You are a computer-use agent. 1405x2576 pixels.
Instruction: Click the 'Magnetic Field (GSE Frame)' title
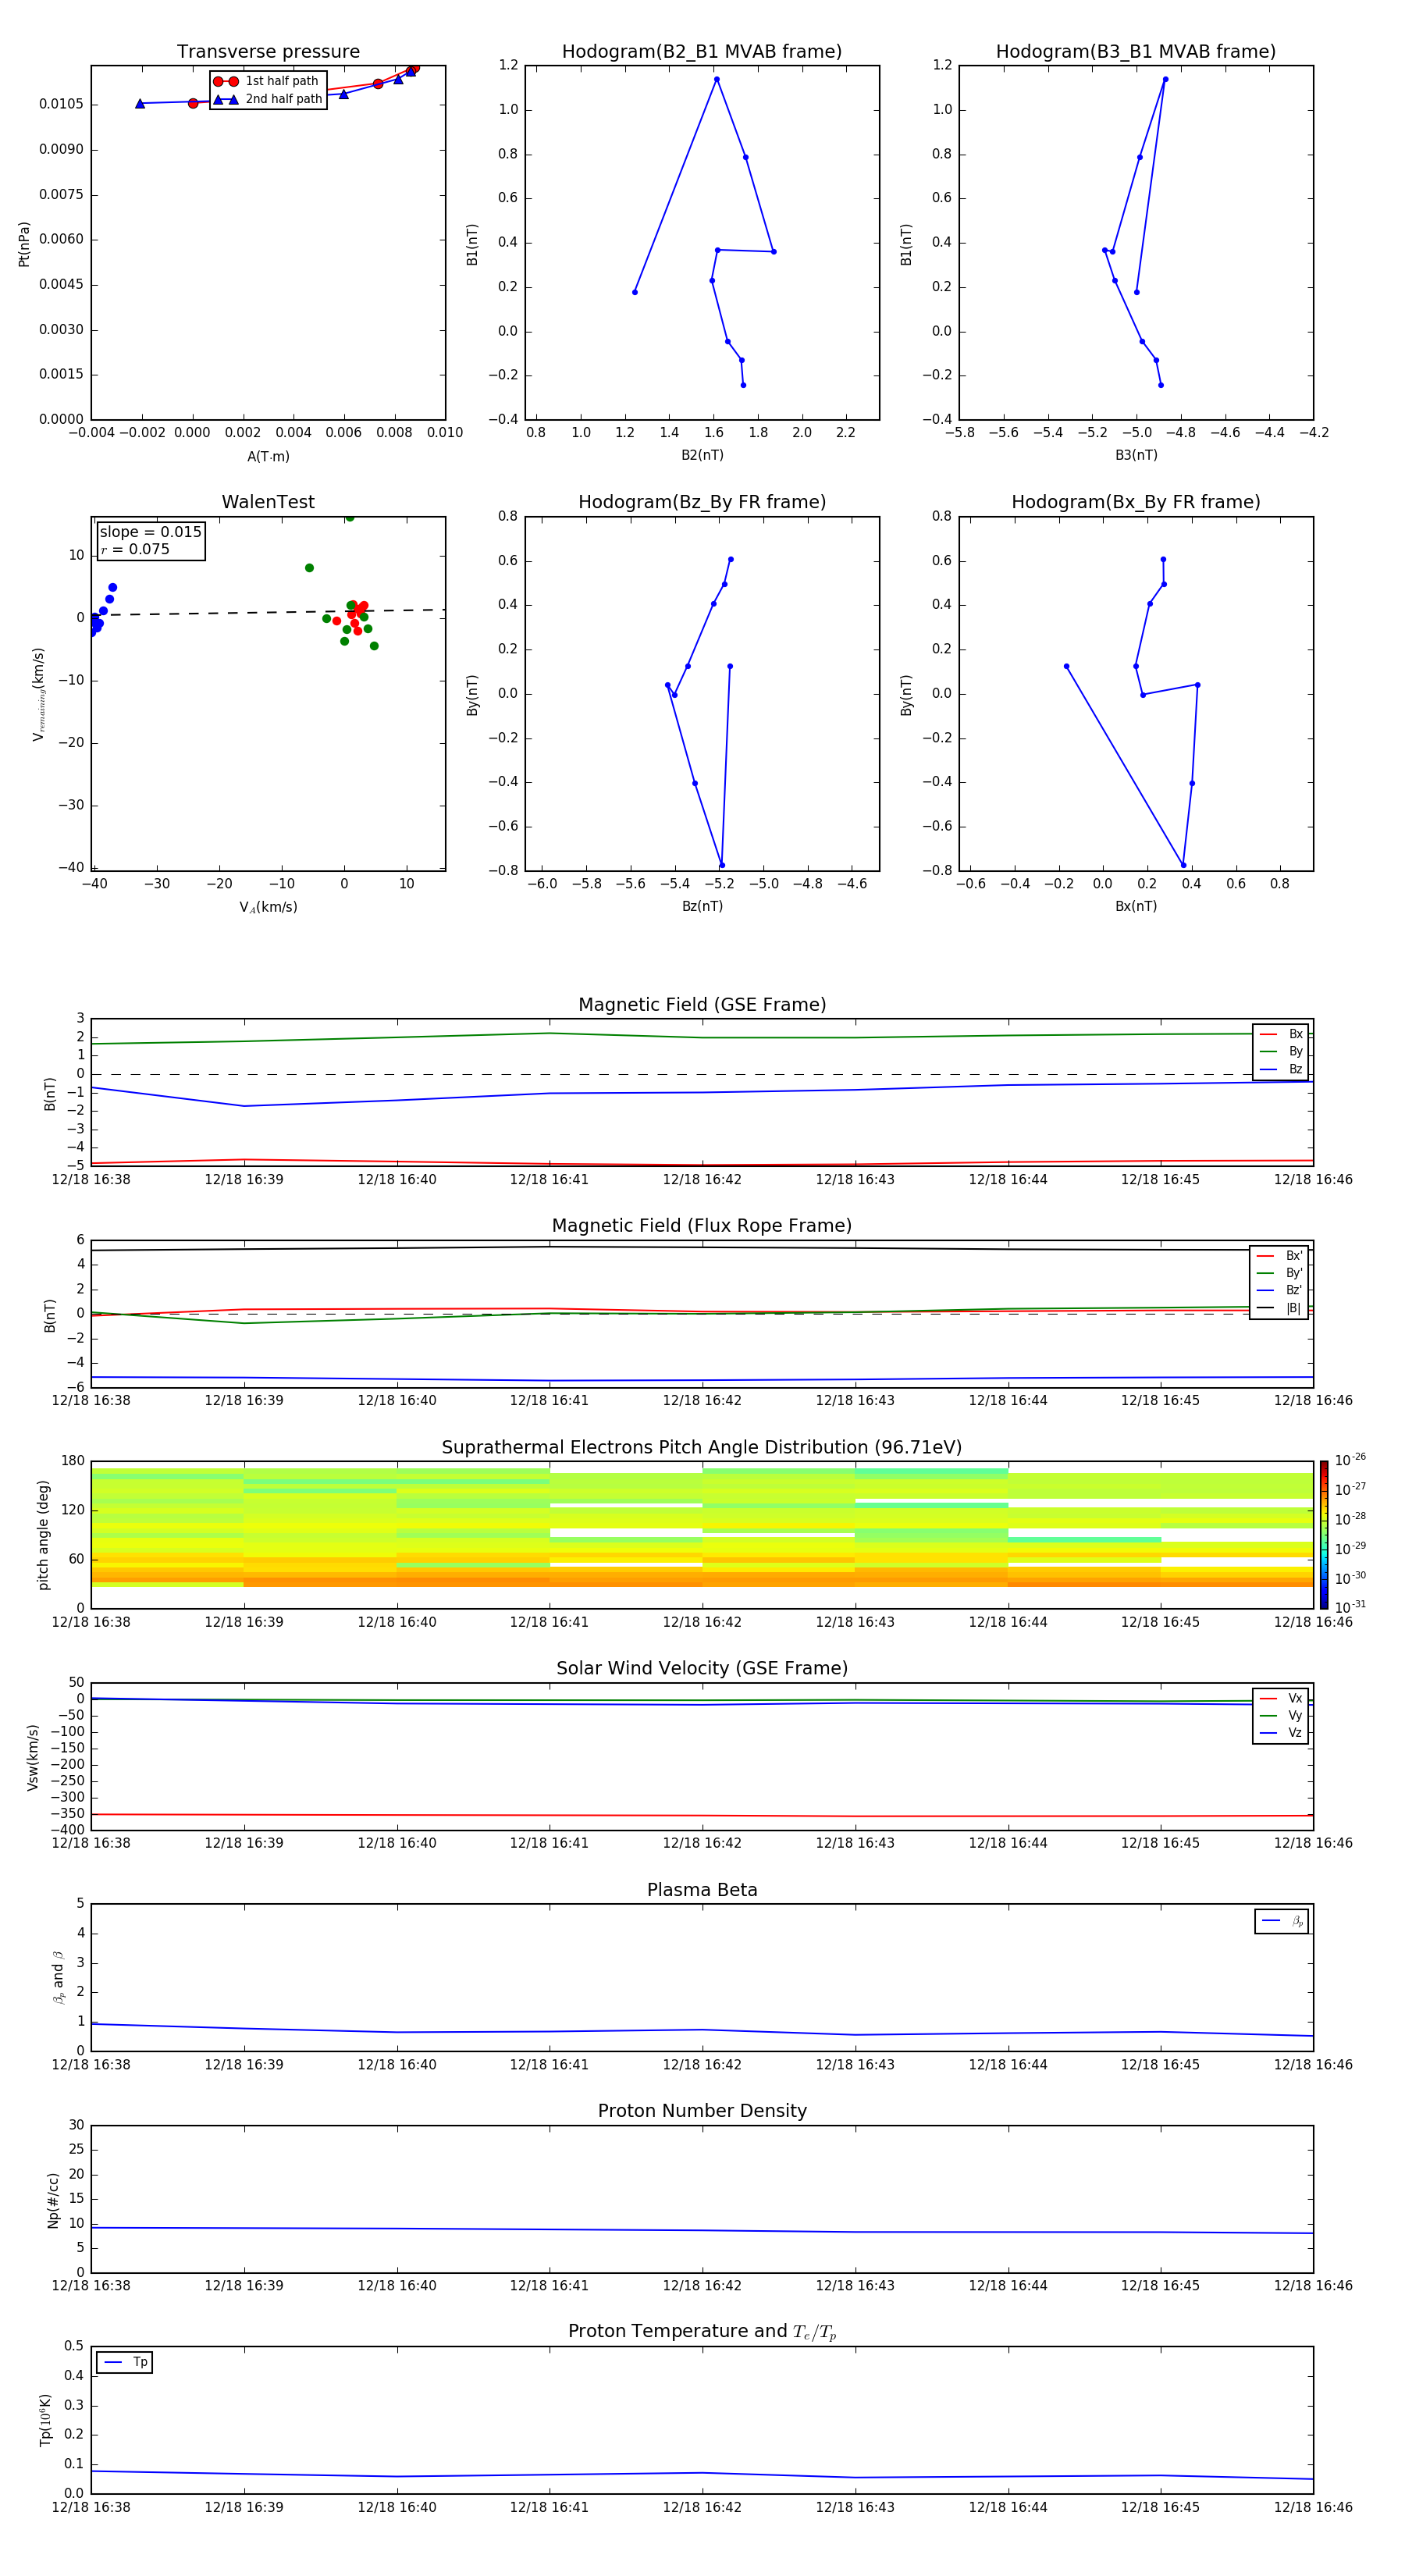coord(701,1005)
